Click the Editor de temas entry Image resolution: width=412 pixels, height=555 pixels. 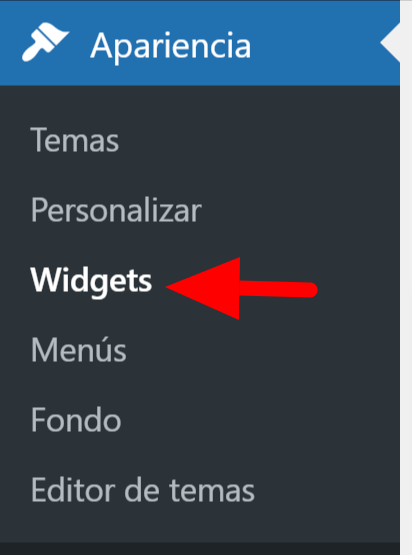pyautogui.click(x=143, y=490)
